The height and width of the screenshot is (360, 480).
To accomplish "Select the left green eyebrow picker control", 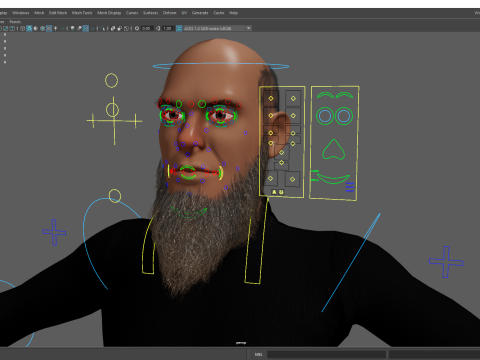I will pyautogui.click(x=325, y=95).
